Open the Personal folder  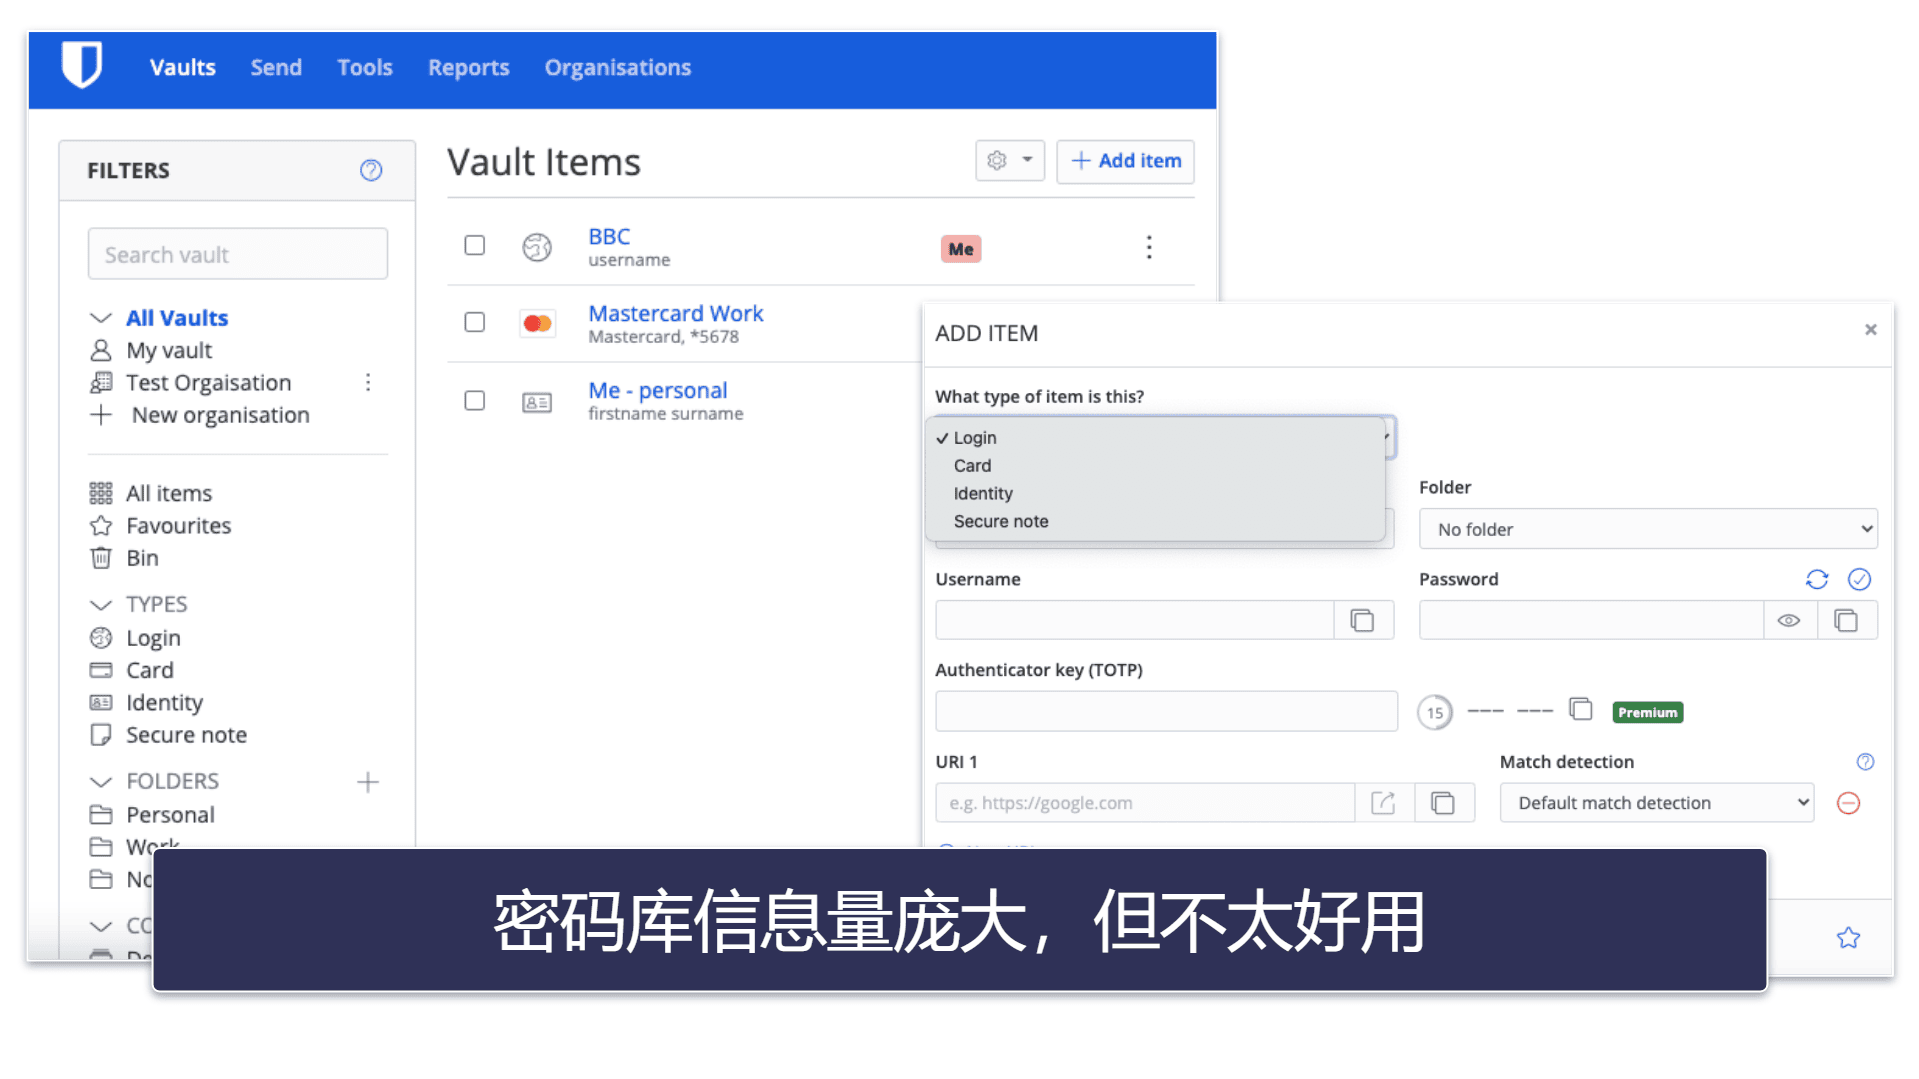tap(170, 815)
